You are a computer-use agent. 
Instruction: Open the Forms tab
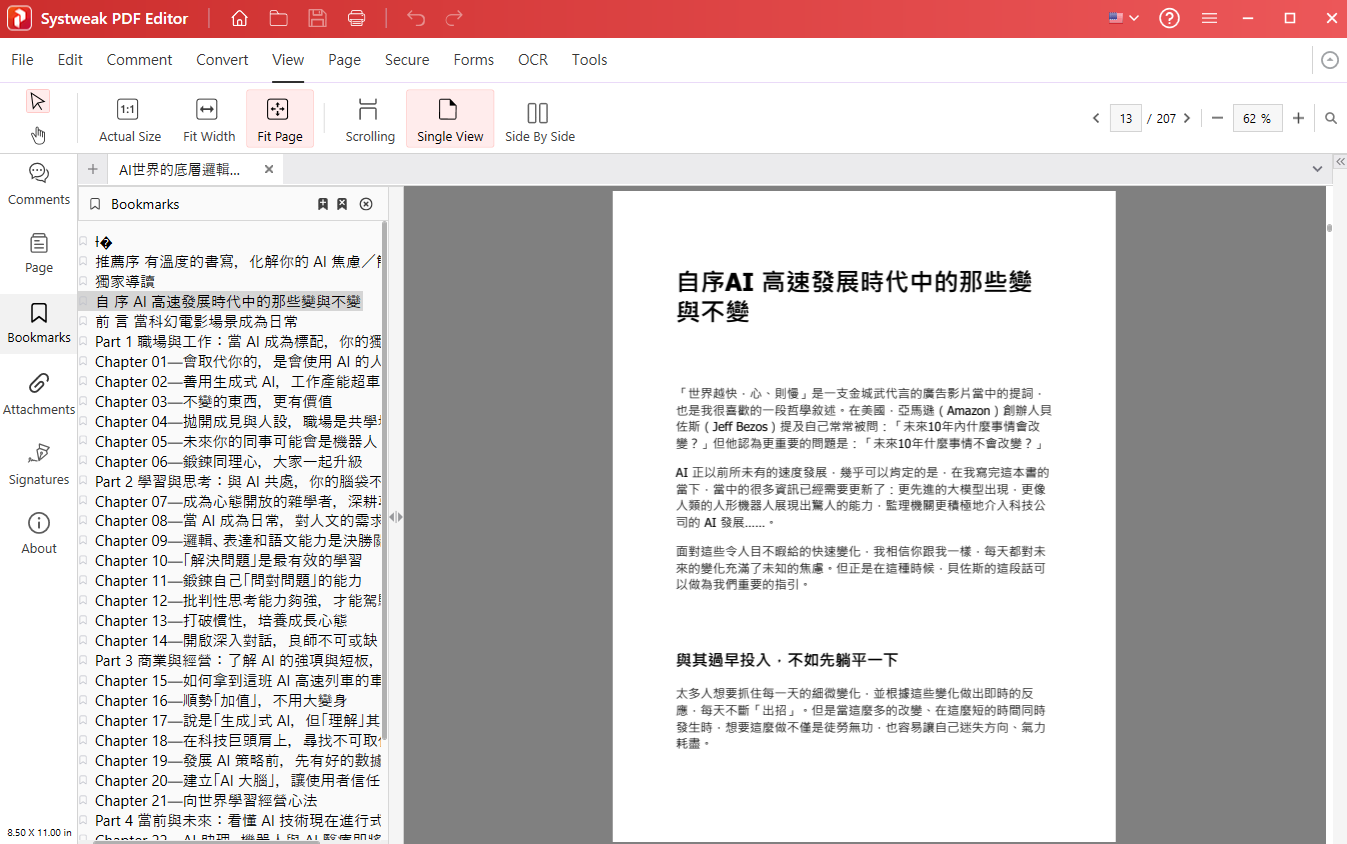473,60
